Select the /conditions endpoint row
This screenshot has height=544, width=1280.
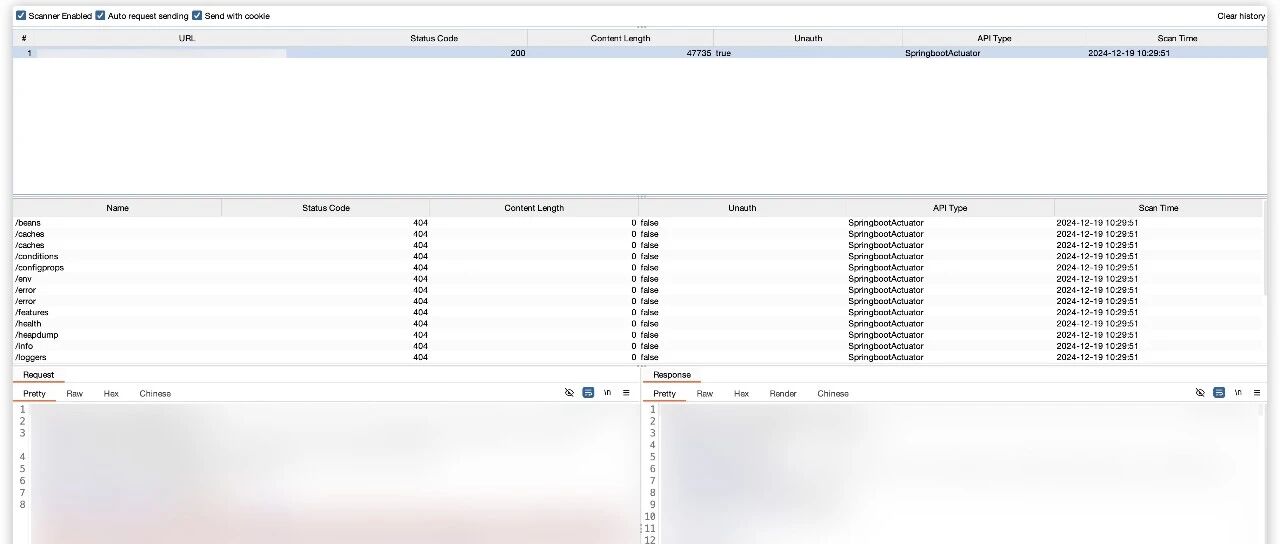638,256
